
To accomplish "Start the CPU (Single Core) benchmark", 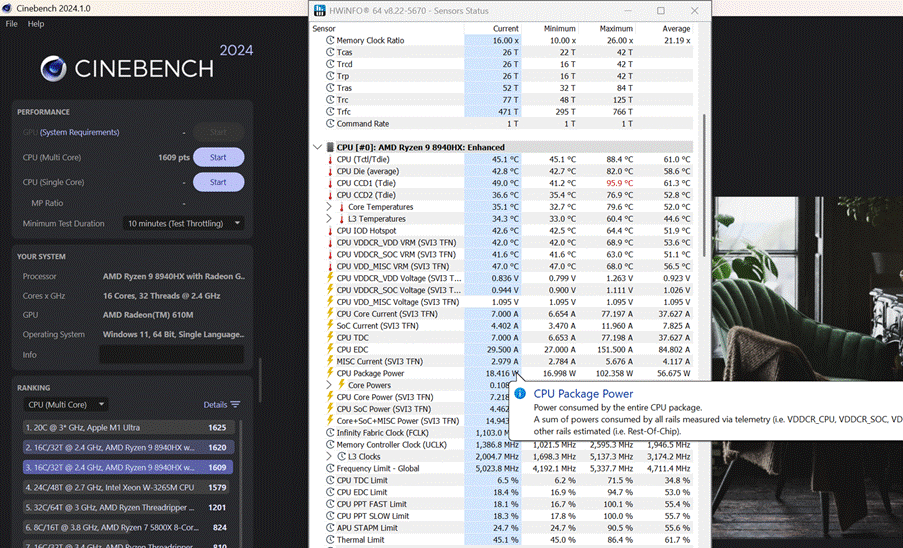I will pos(218,182).
